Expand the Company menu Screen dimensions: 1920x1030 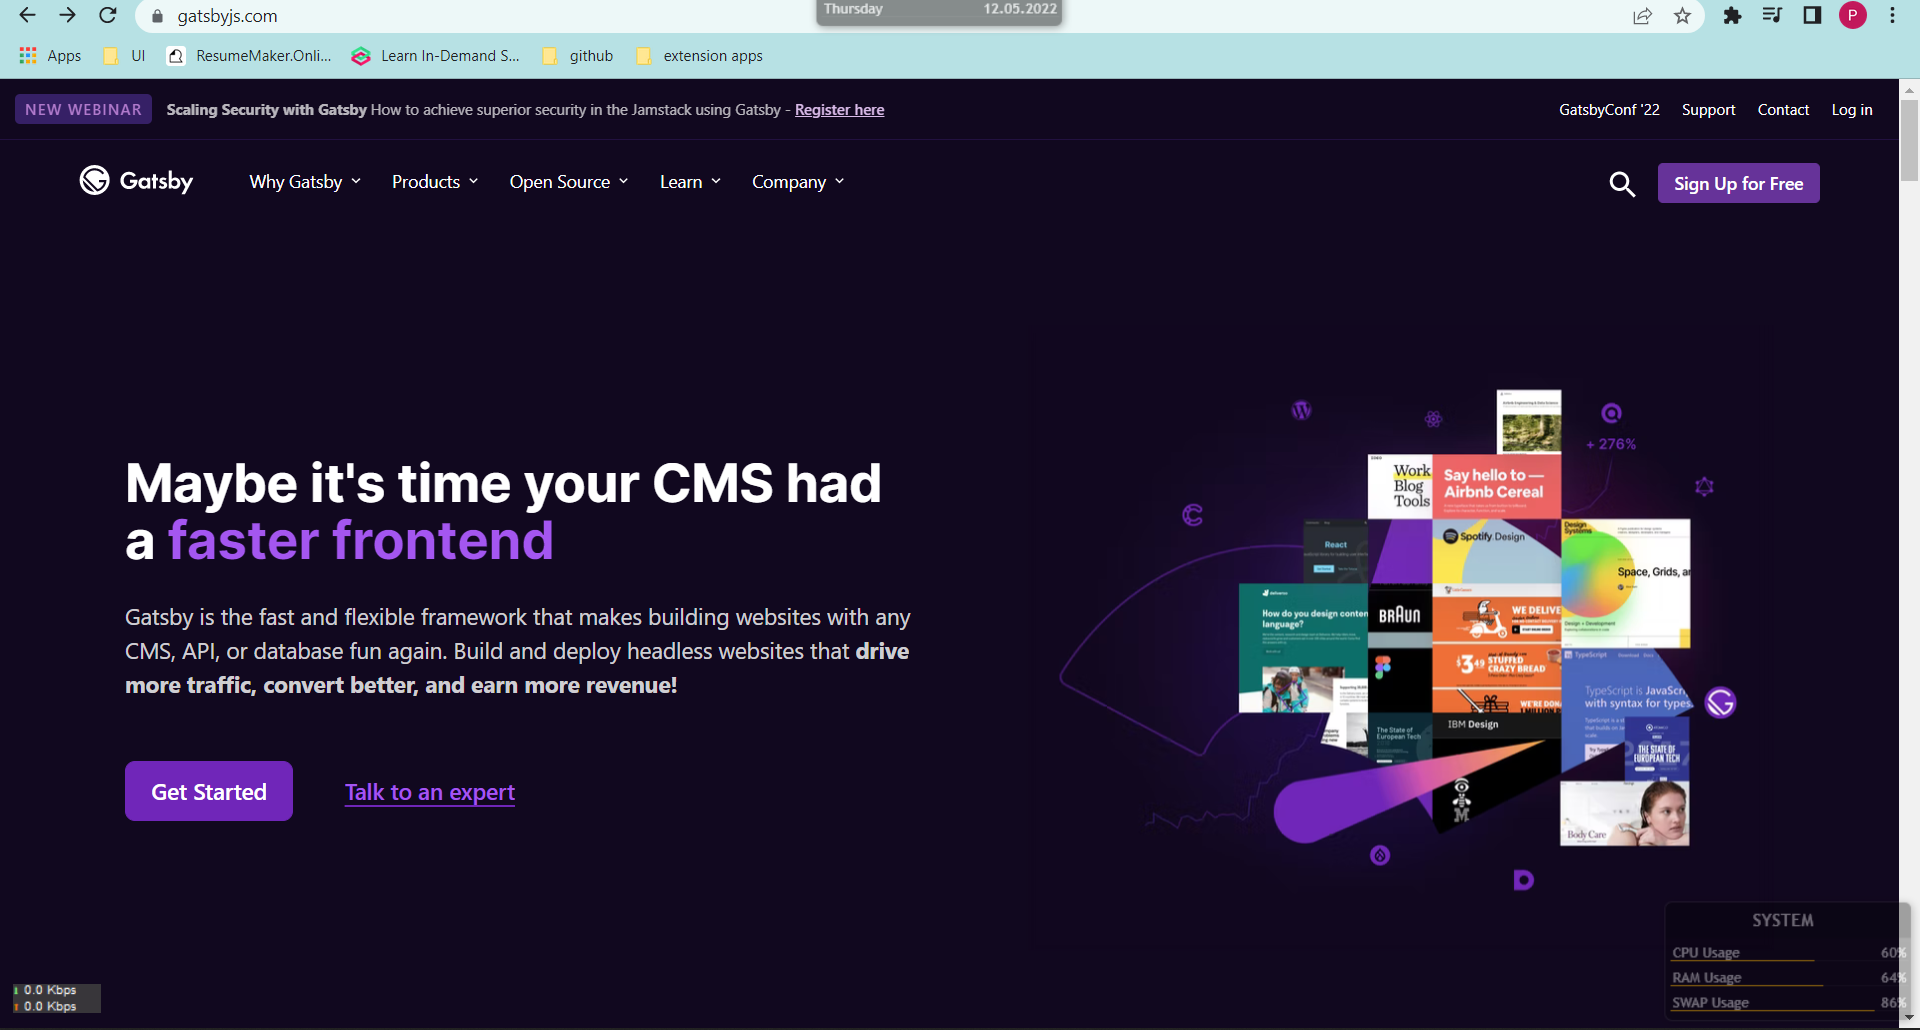point(798,182)
